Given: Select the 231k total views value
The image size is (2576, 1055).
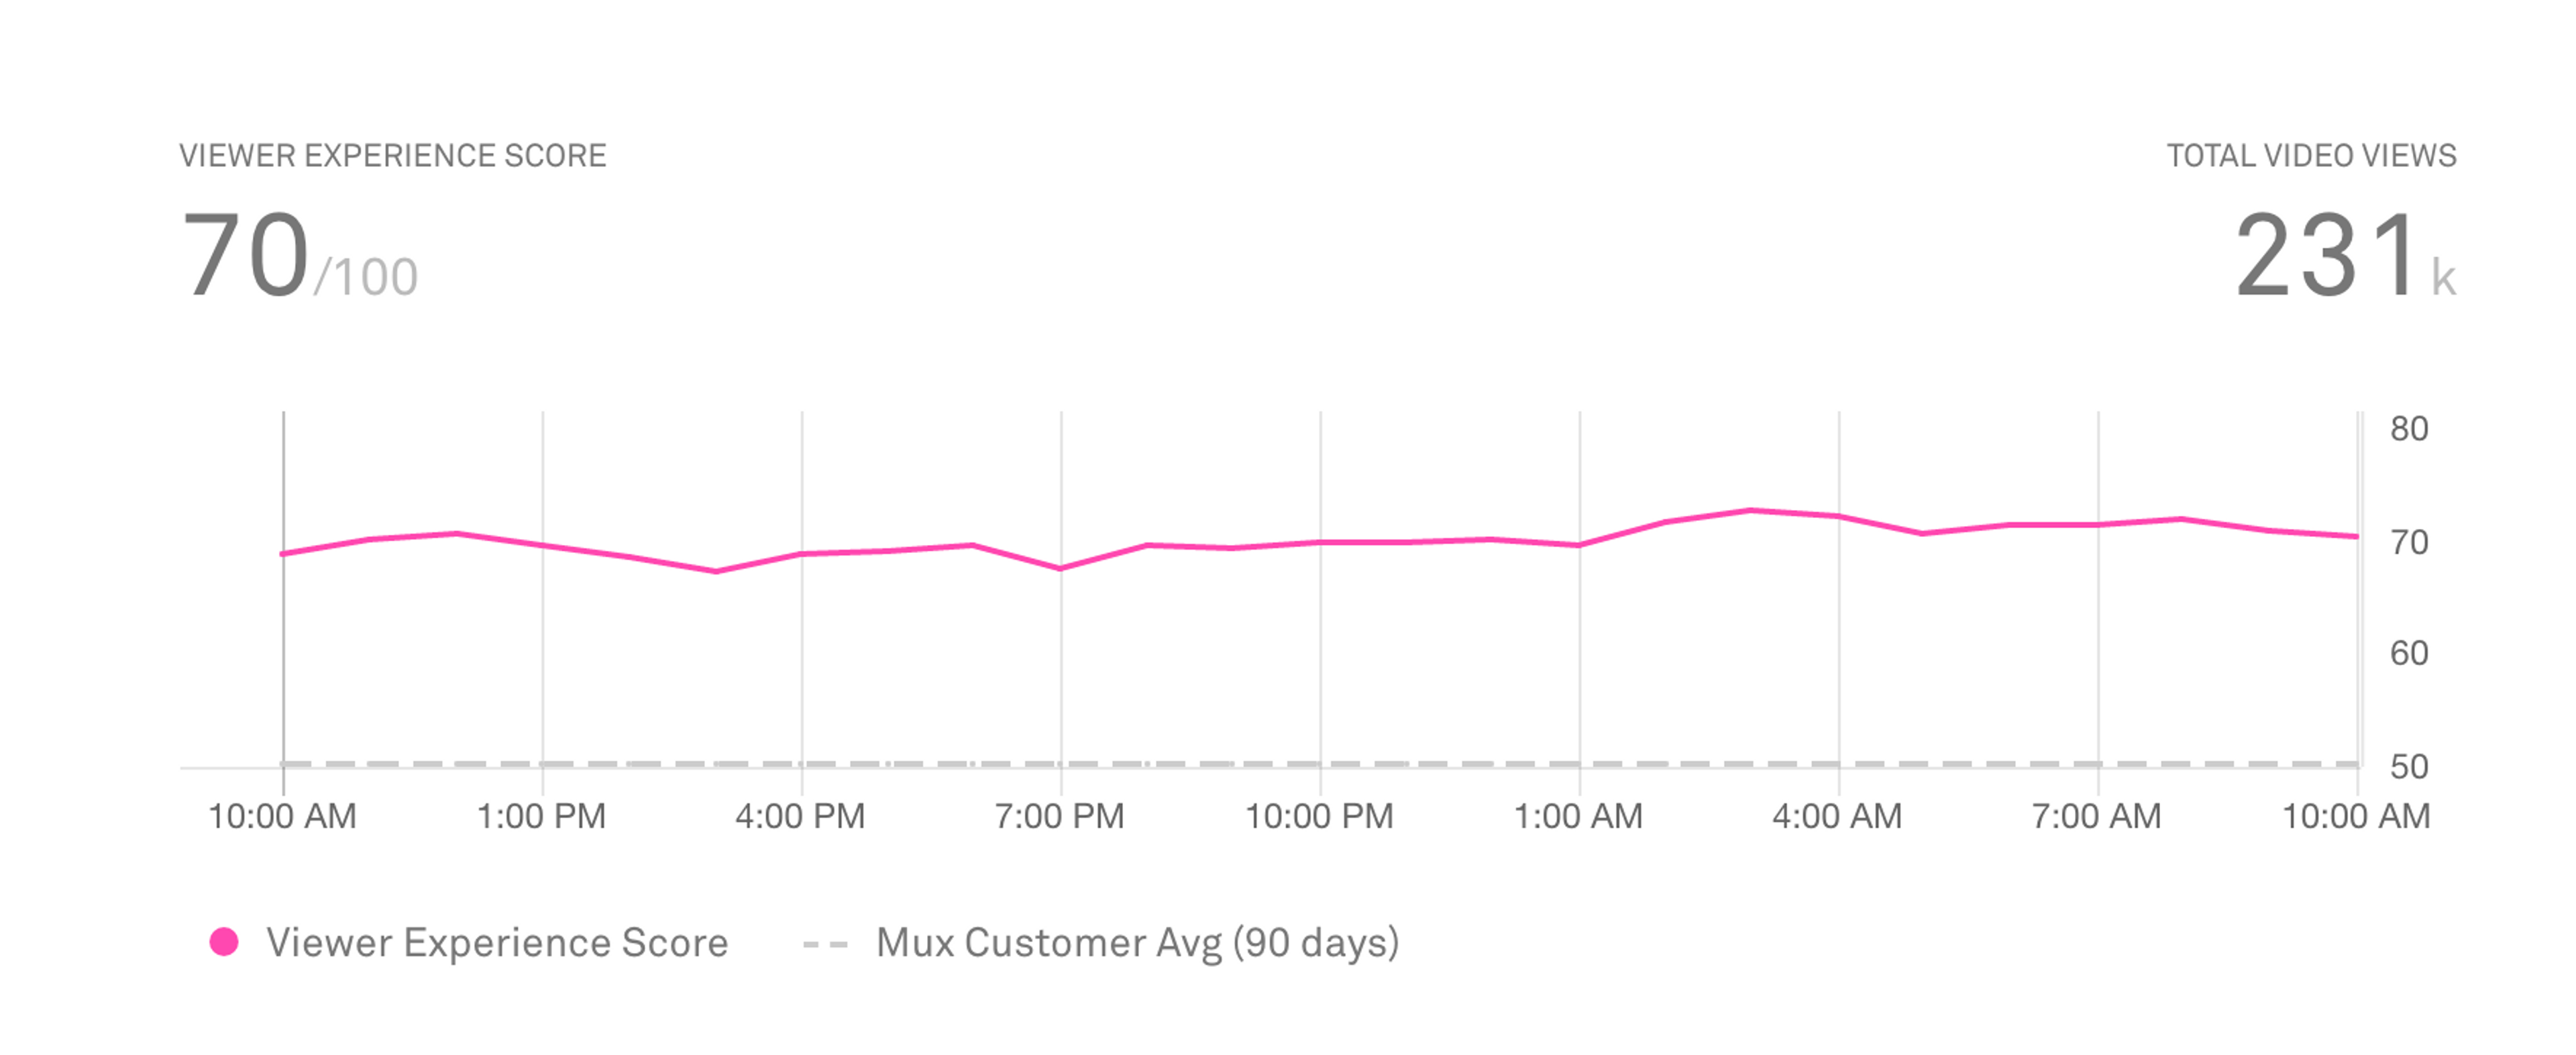Looking at the screenshot, I should tap(2345, 256).
